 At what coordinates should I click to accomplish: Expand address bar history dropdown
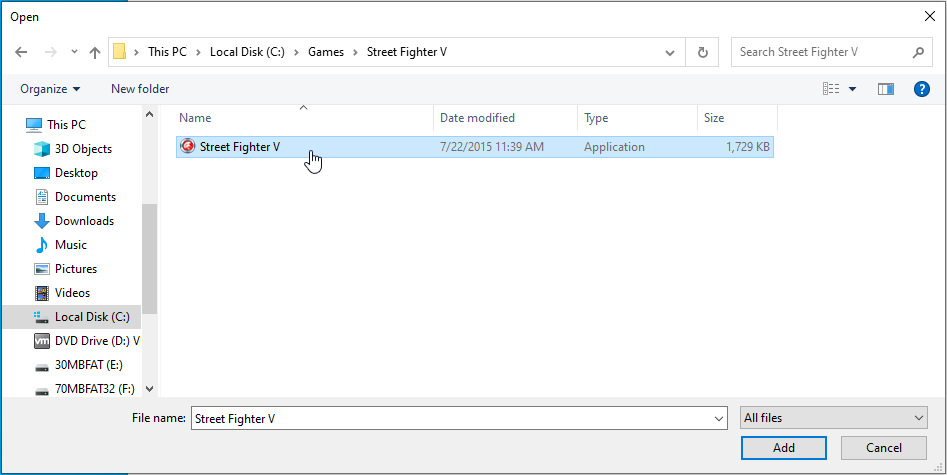coord(670,53)
